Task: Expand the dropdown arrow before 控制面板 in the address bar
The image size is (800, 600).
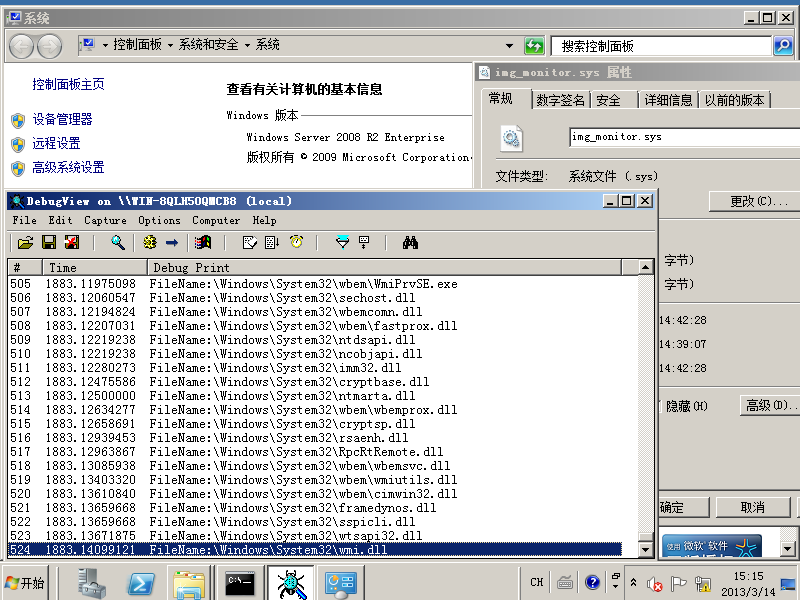Action: (x=105, y=45)
